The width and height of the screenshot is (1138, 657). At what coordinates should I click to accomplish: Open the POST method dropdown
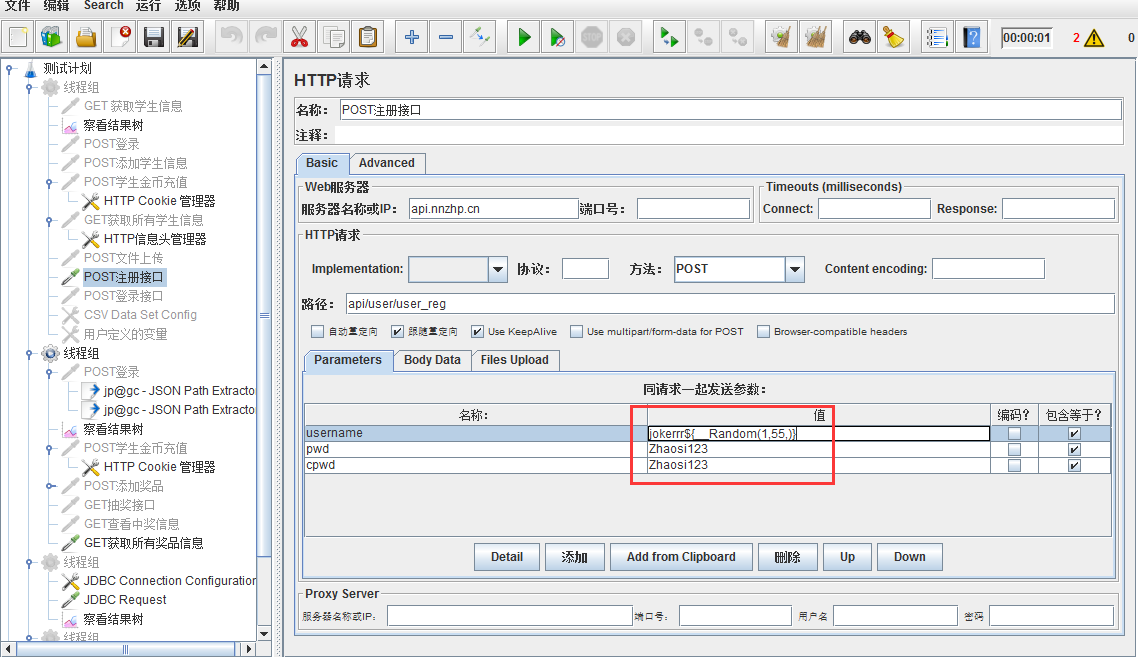795,269
